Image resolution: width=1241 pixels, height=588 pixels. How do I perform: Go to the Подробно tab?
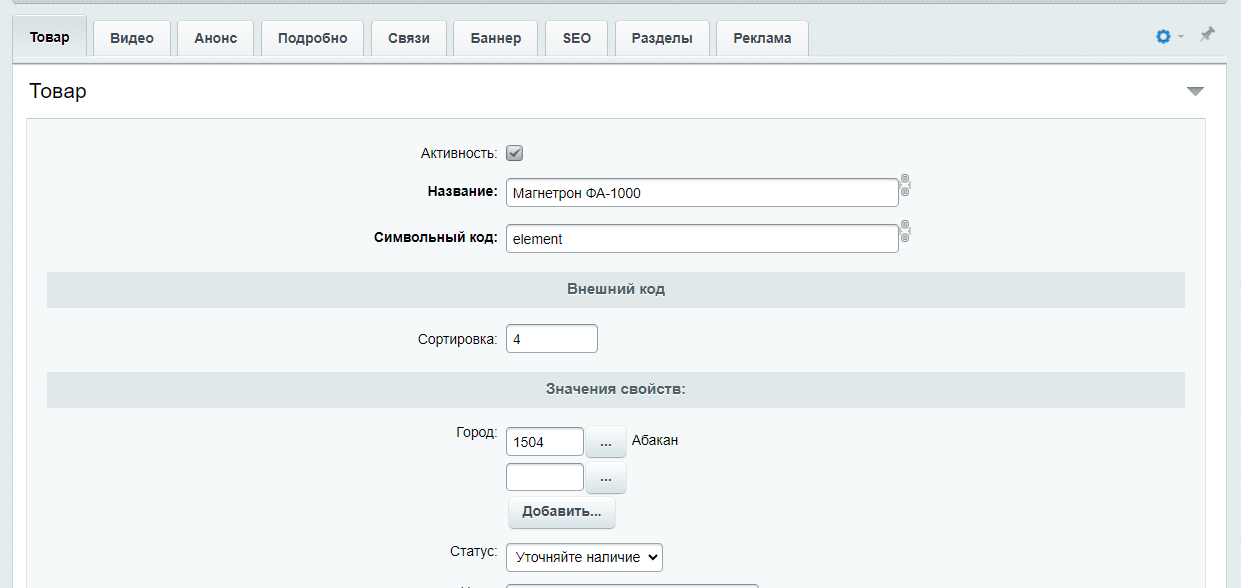[313, 38]
